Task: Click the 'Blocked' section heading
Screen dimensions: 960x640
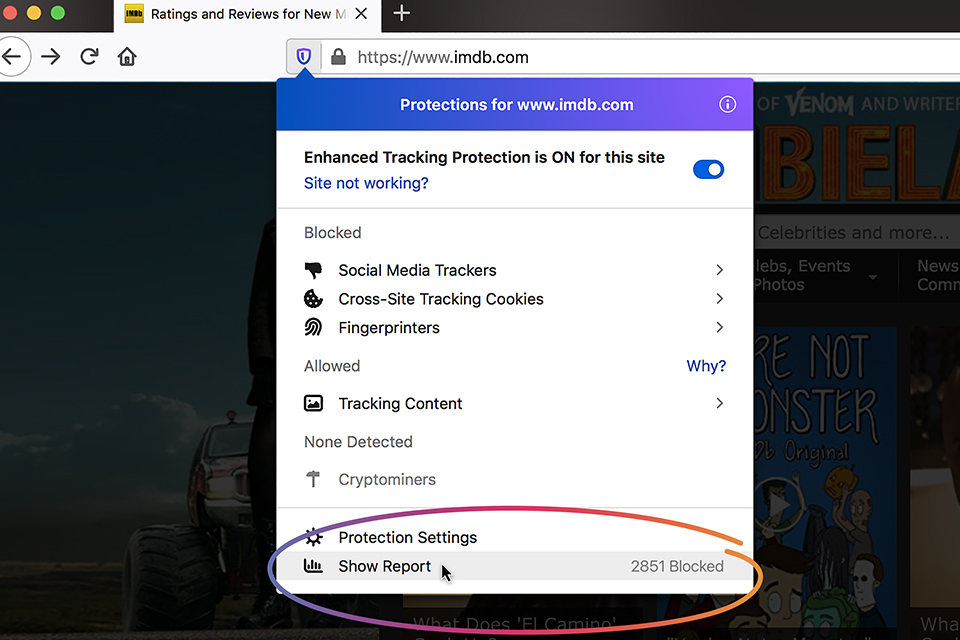Action: click(332, 233)
